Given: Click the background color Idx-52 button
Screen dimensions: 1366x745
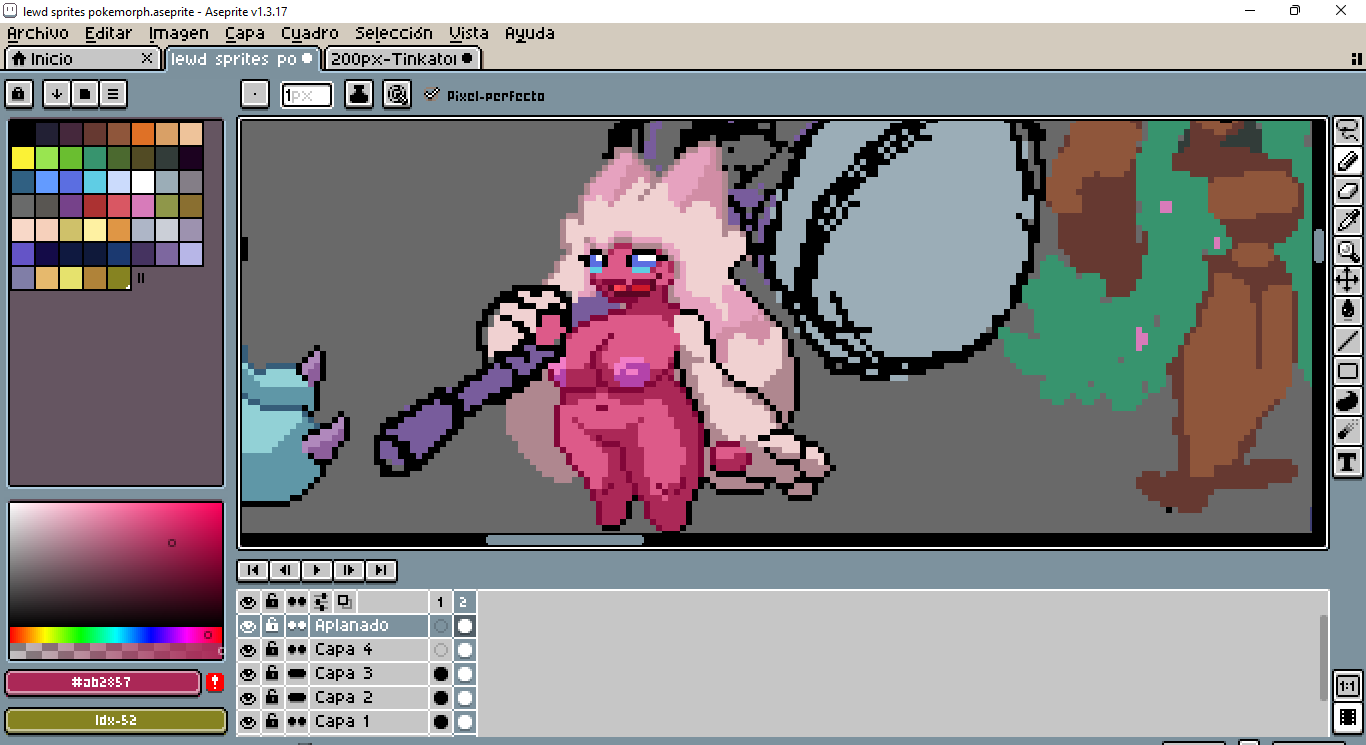Looking at the screenshot, I should pos(116,720).
